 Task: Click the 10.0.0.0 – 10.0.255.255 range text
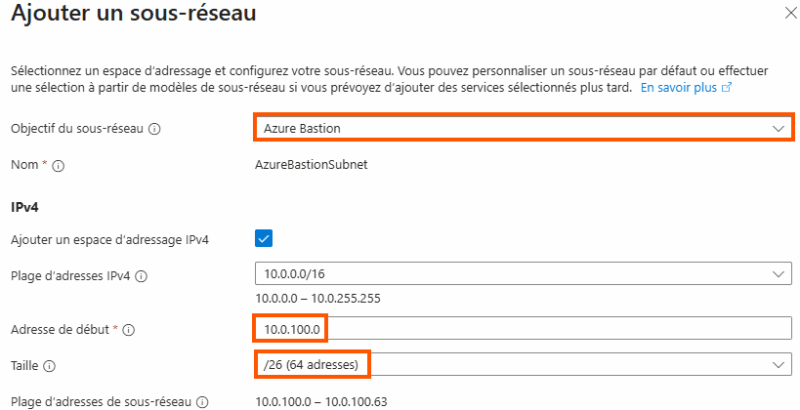tap(320, 299)
